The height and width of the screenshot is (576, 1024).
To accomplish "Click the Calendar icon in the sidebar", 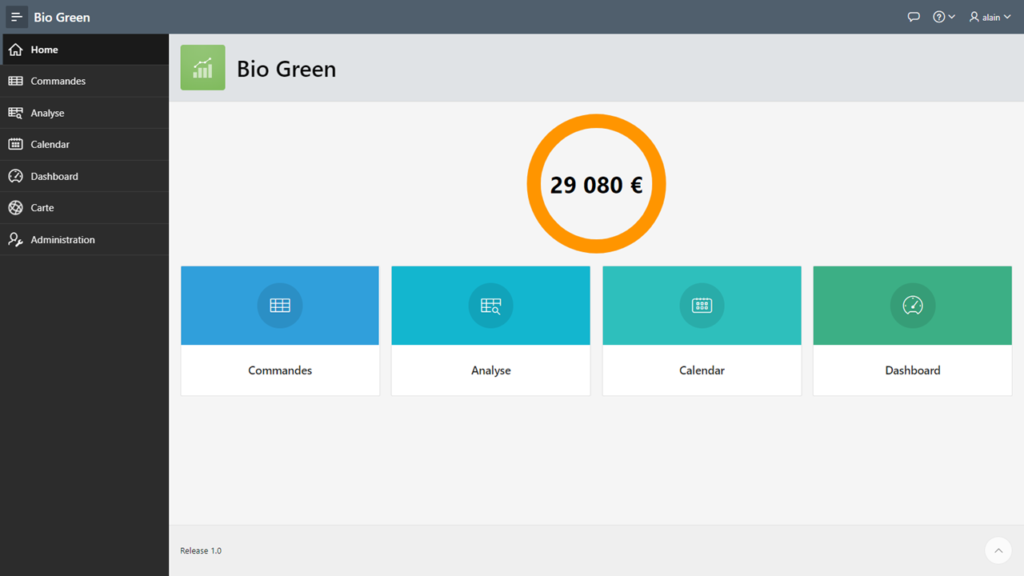I will (16, 144).
